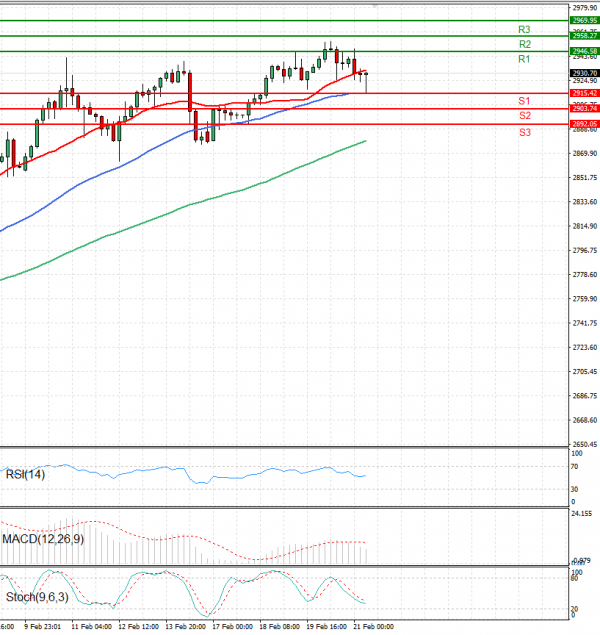Select the 2892.05 support price tag
600x635 pixels.
pos(585,124)
